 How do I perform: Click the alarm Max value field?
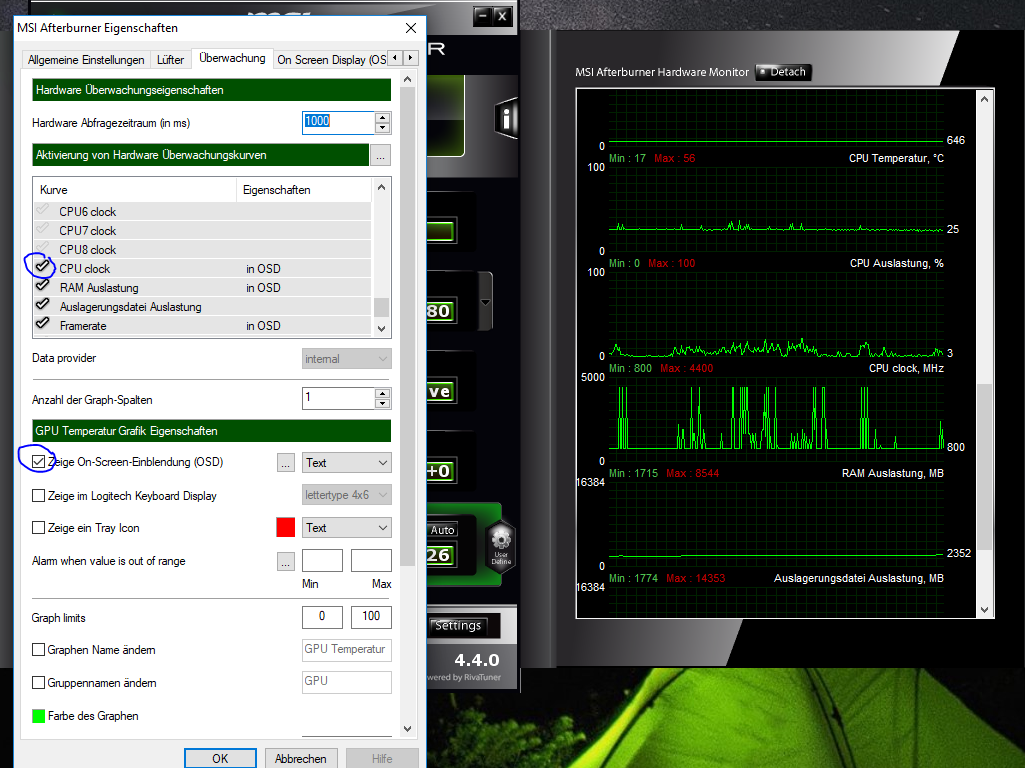[x=371, y=561]
